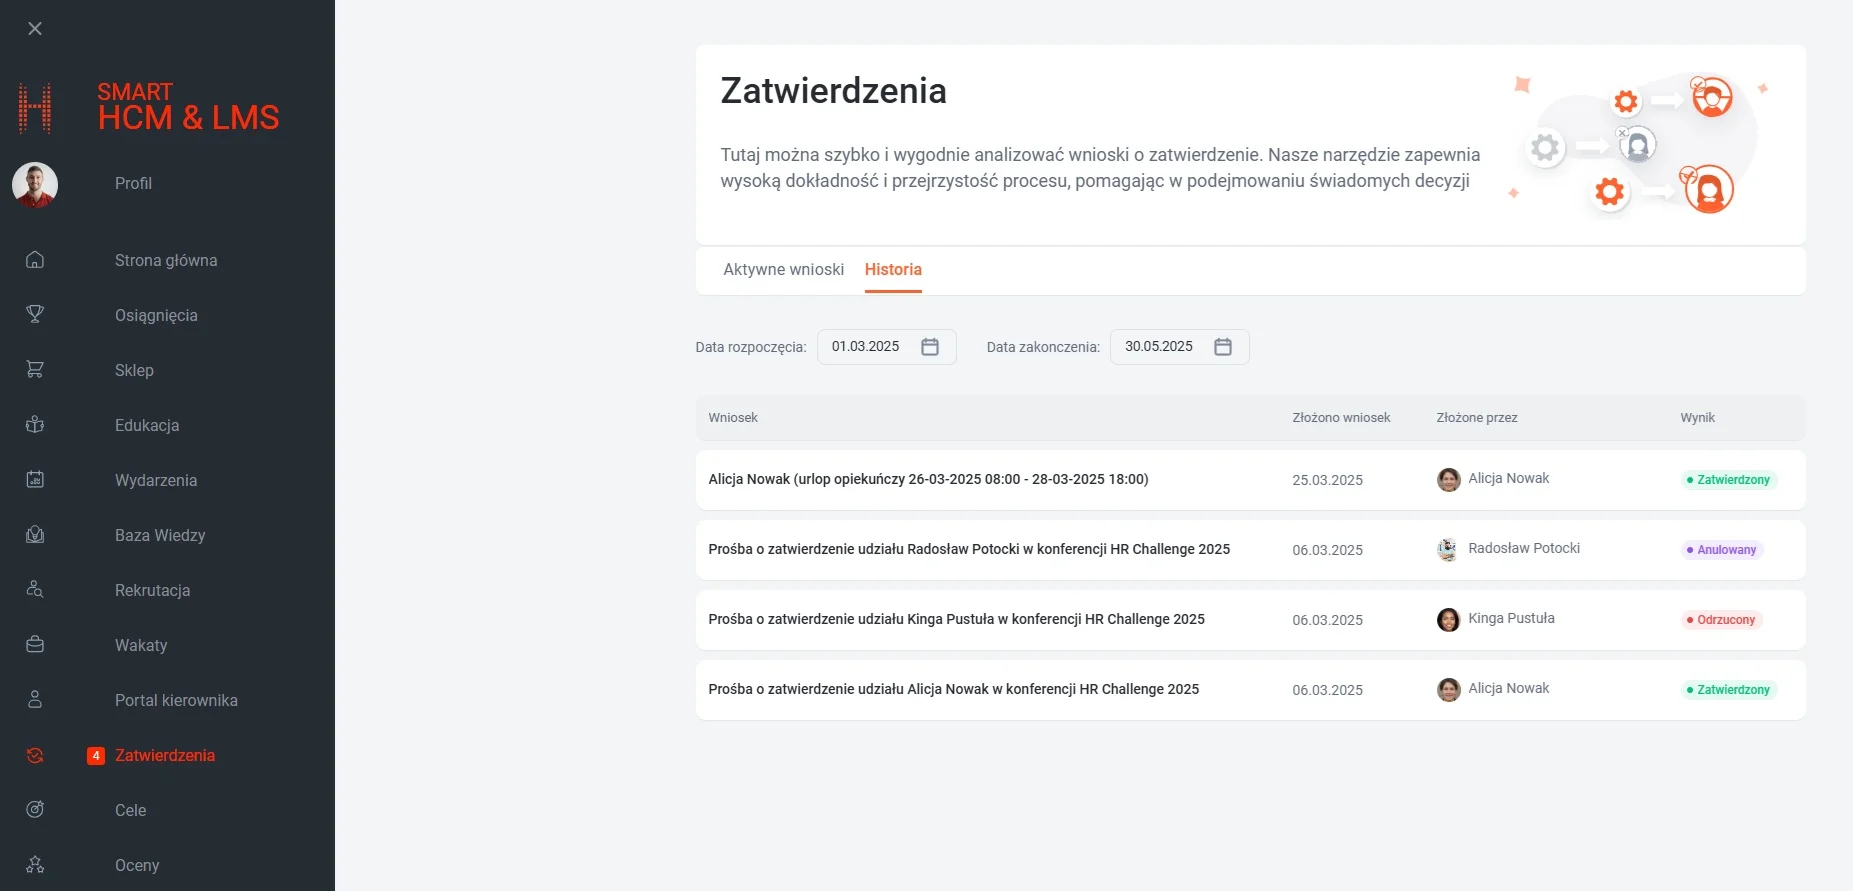
Task: Select the Historia tab
Action: click(893, 270)
